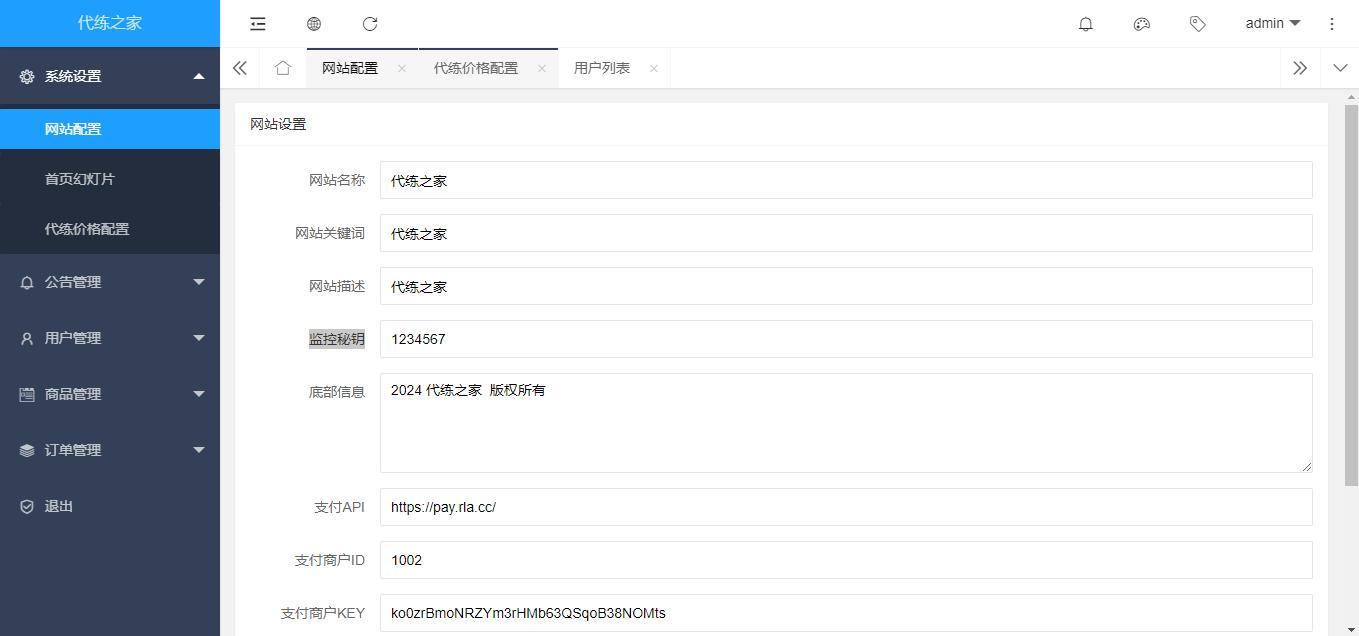Screen dimensions: 1359x636
Task: Click the scrollbar down arrow
Action: (1351, 629)
